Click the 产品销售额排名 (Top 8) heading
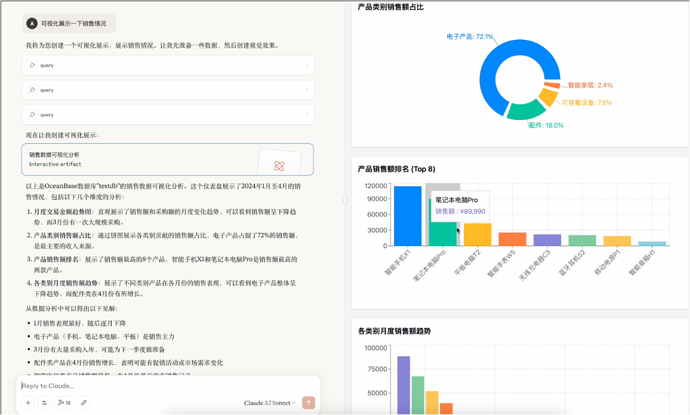 pyautogui.click(x=396, y=169)
